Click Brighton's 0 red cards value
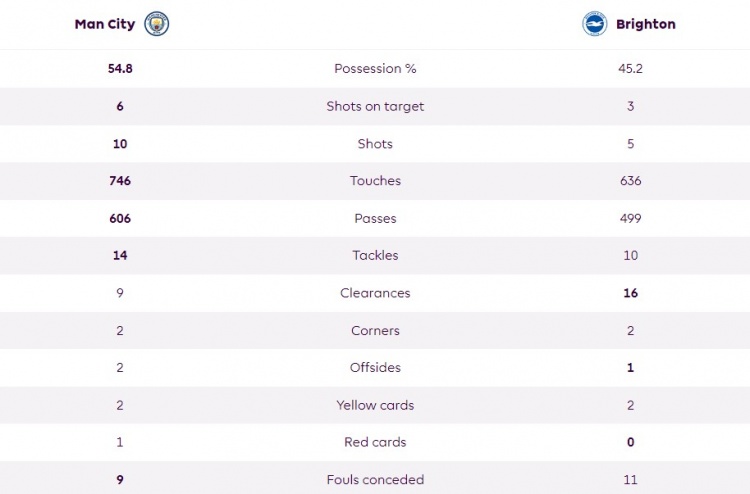This screenshot has height=494, width=750. (x=630, y=442)
